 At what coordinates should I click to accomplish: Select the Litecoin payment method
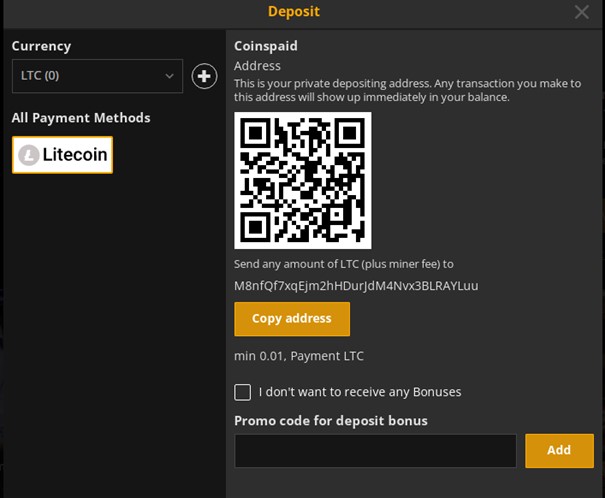[x=63, y=155]
